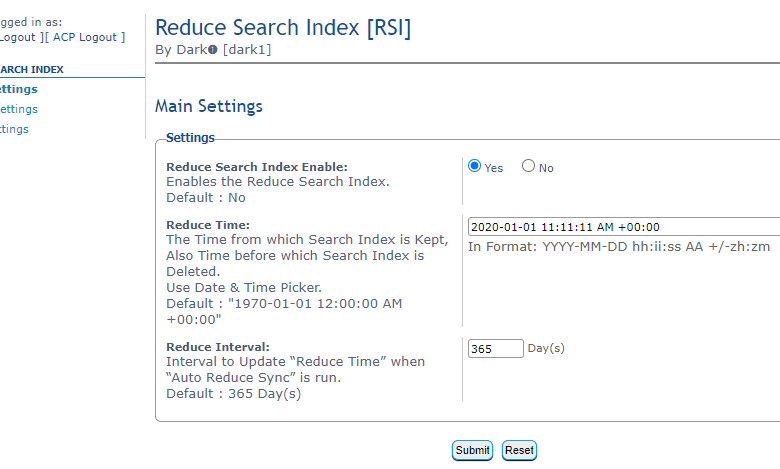Select Yes for Reduce Search Index Enable
Image resolution: width=780 pixels, height=469 pixels.
(x=475, y=167)
